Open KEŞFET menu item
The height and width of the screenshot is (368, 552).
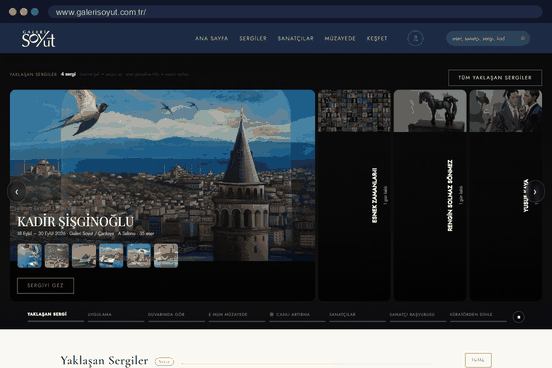tap(377, 38)
